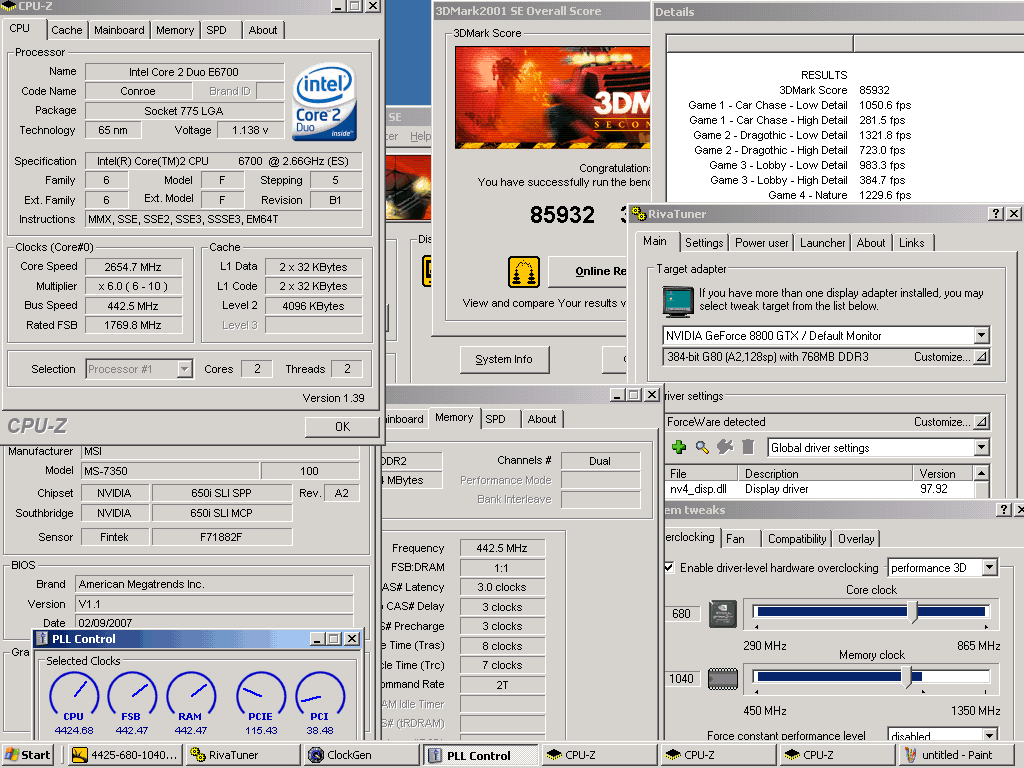Click the System Info button in 3DMark

click(x=504, y=359)
